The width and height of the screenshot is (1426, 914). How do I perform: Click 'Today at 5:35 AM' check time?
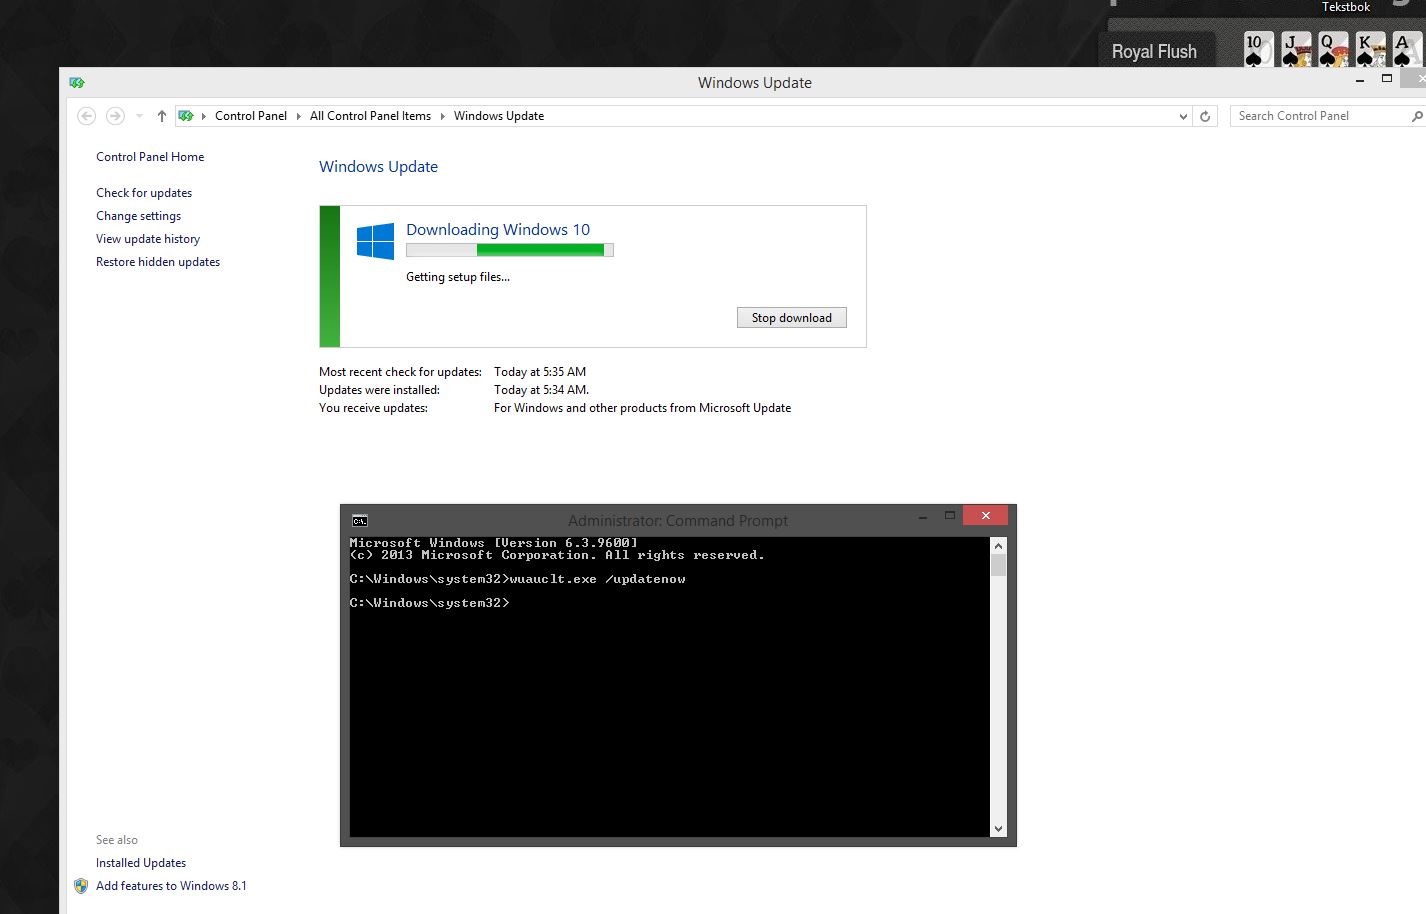[x=540, y=372]
